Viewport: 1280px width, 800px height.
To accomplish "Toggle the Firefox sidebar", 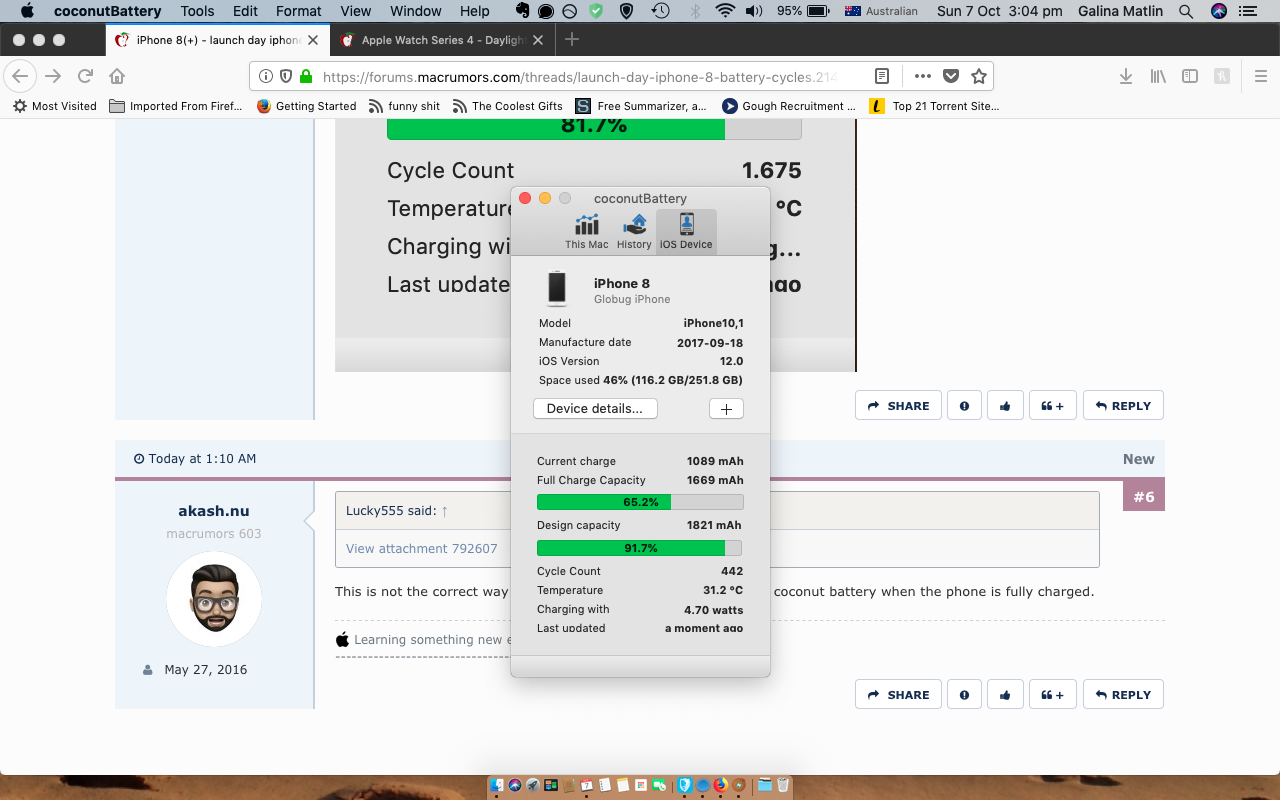I will click(x=1190, y=76).
